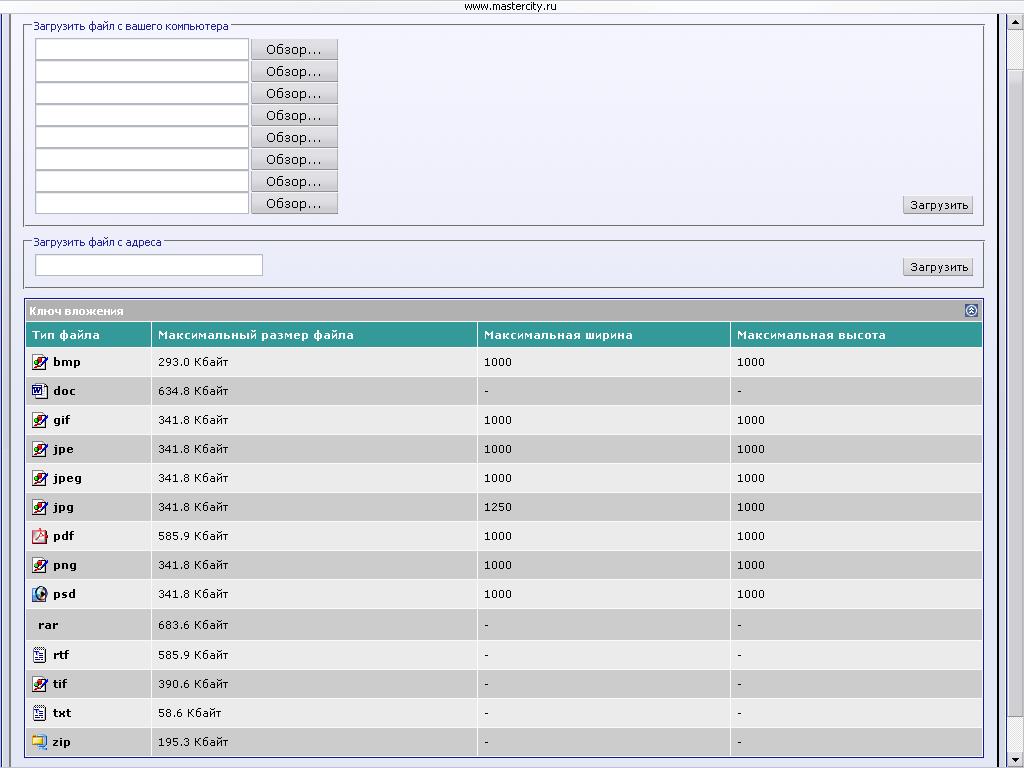
Task: Click fifth Обзор... browse button
Action: point(295,137)
